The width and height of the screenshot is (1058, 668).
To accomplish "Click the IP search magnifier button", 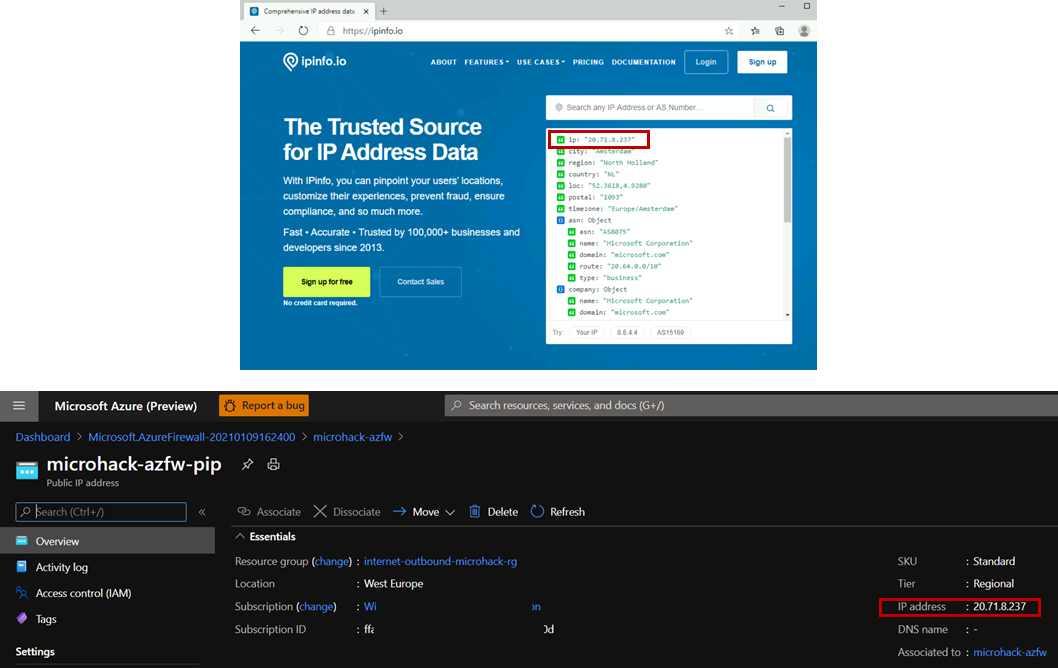I will [771, 108].
